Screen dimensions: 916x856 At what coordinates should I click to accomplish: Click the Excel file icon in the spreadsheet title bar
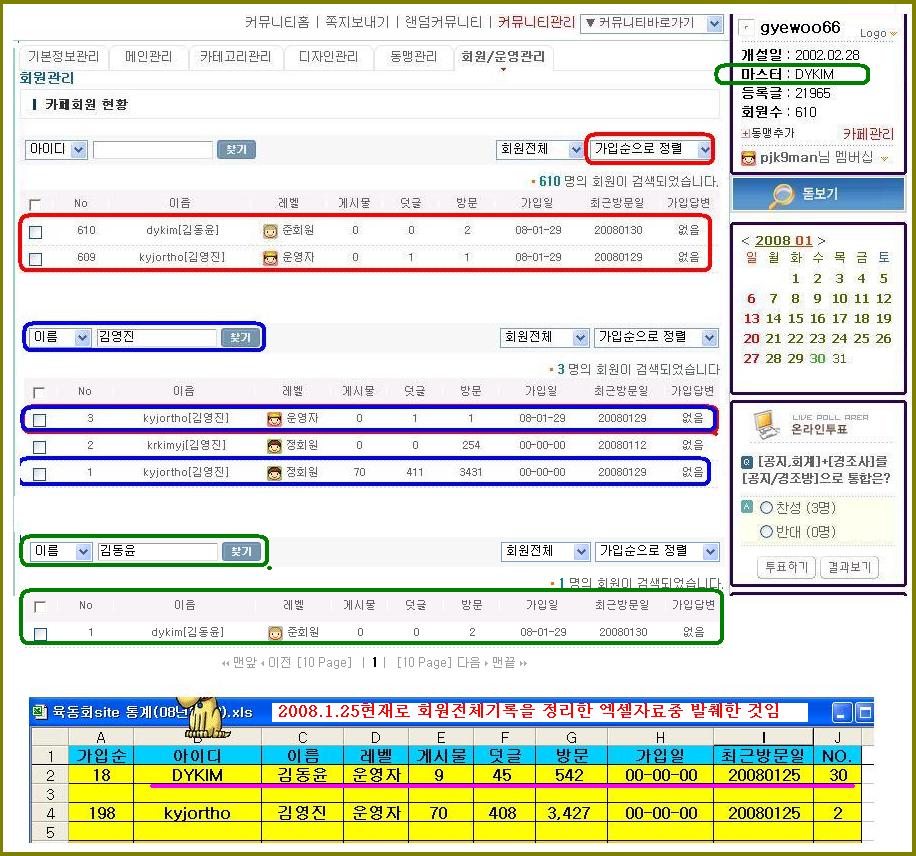pyautogui.click(x=39, y=712)
